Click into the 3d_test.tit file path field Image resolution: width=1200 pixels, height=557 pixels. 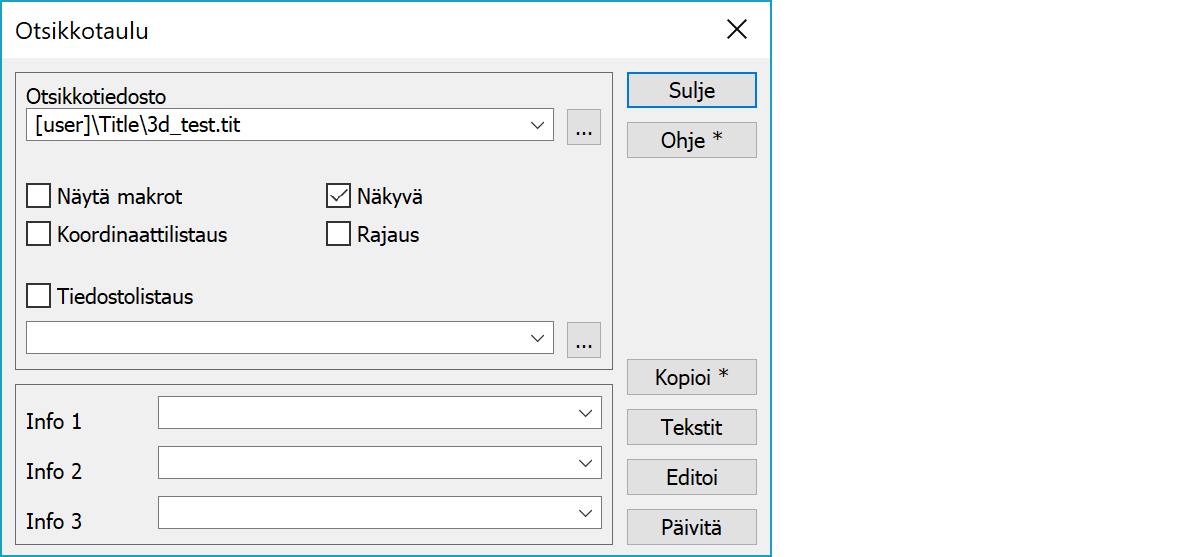click(270, 126)
